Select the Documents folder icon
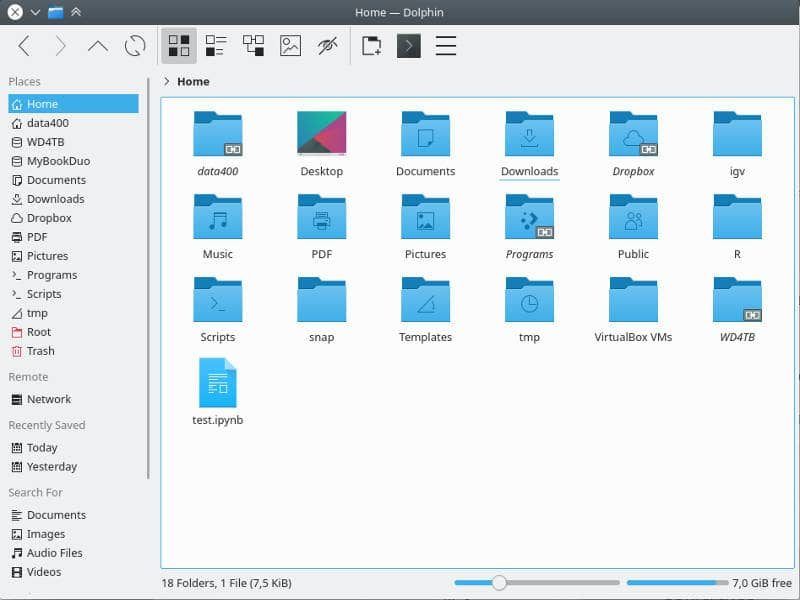The height and width of the screenshot is (600, 800). 426,134
